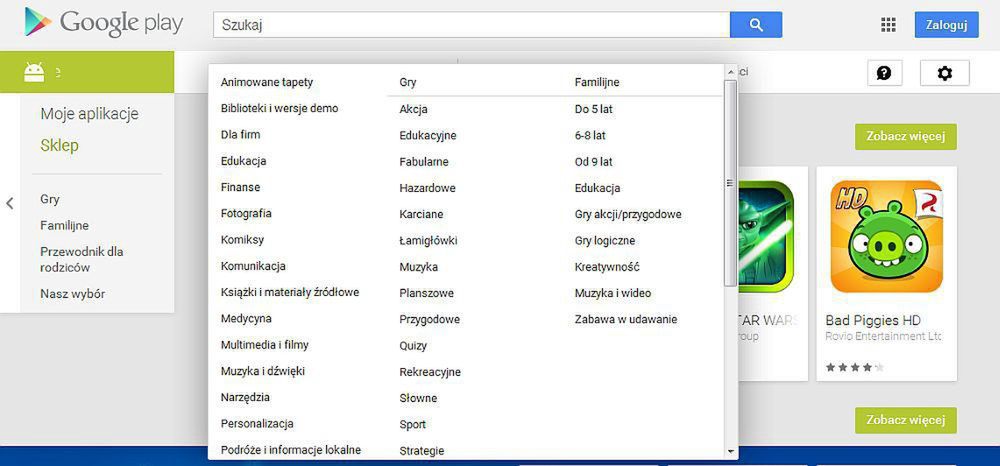Screen dimensions: 1000x466
Task: Focus the Szukaj search field
Action: coord(471,25)
